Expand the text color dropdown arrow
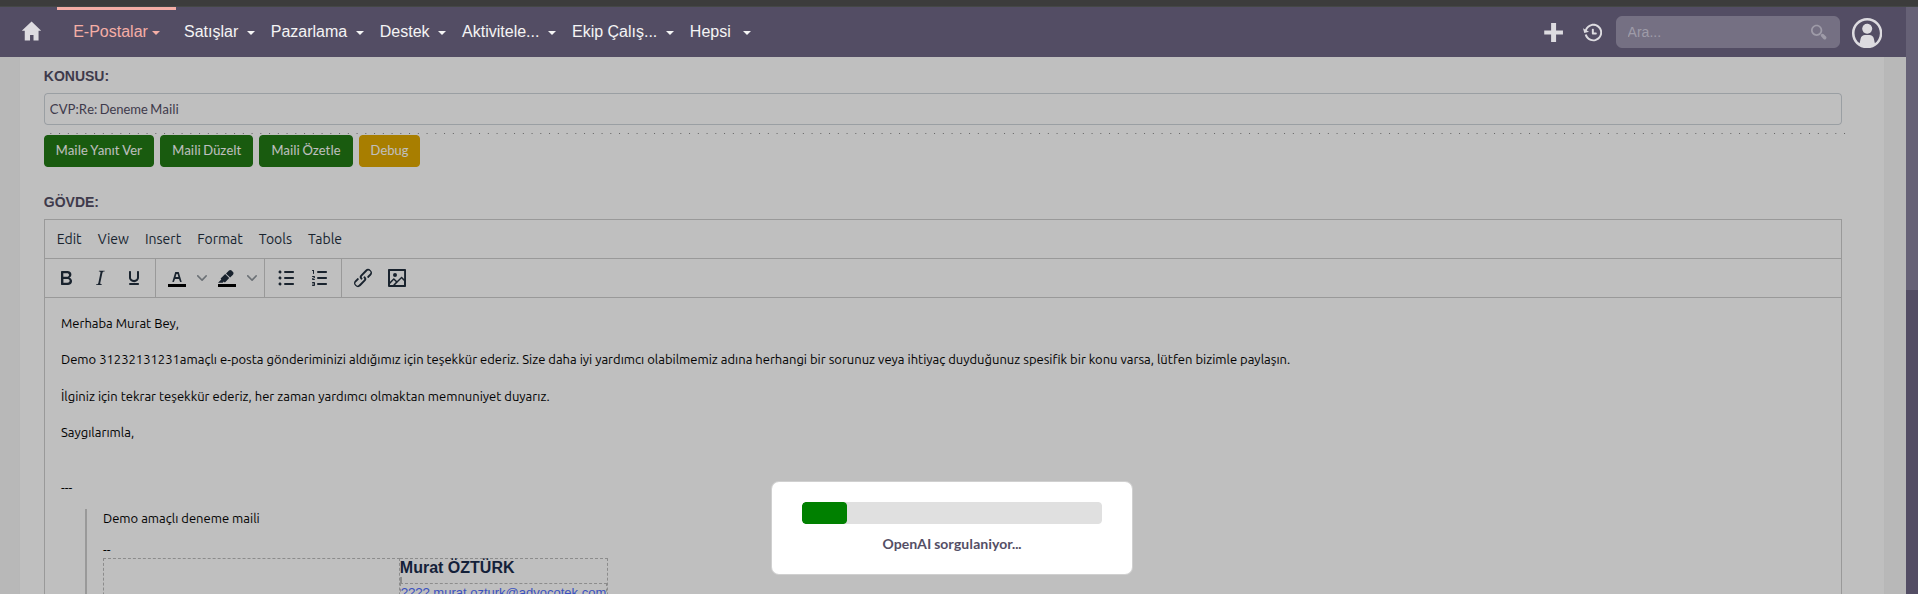Image resolution: width=1918 pixels, height=594 pixels. [202, 278]
